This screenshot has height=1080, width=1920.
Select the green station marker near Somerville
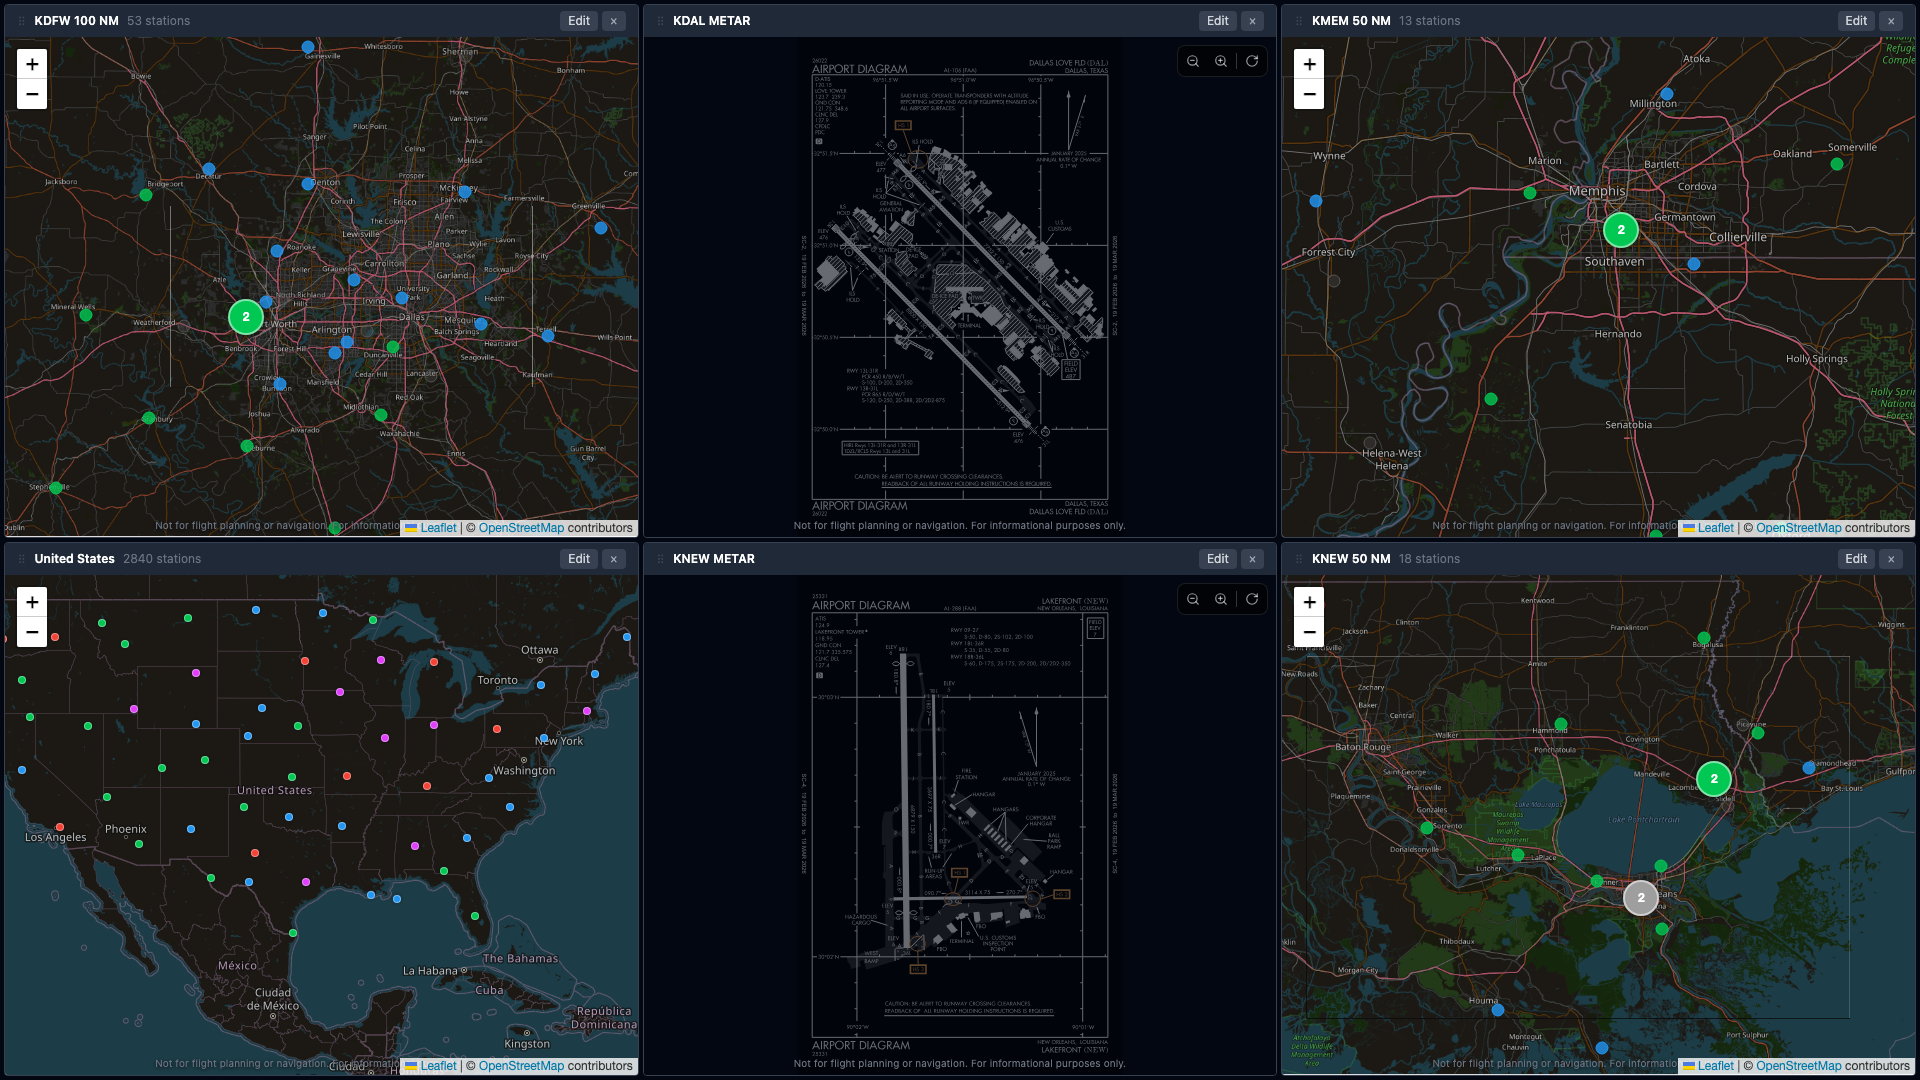(1837, 164)
